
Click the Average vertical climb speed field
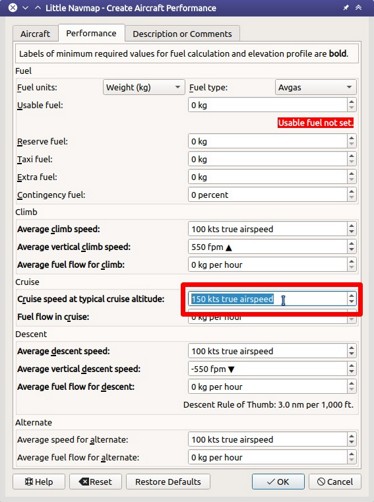click(268, 247)
